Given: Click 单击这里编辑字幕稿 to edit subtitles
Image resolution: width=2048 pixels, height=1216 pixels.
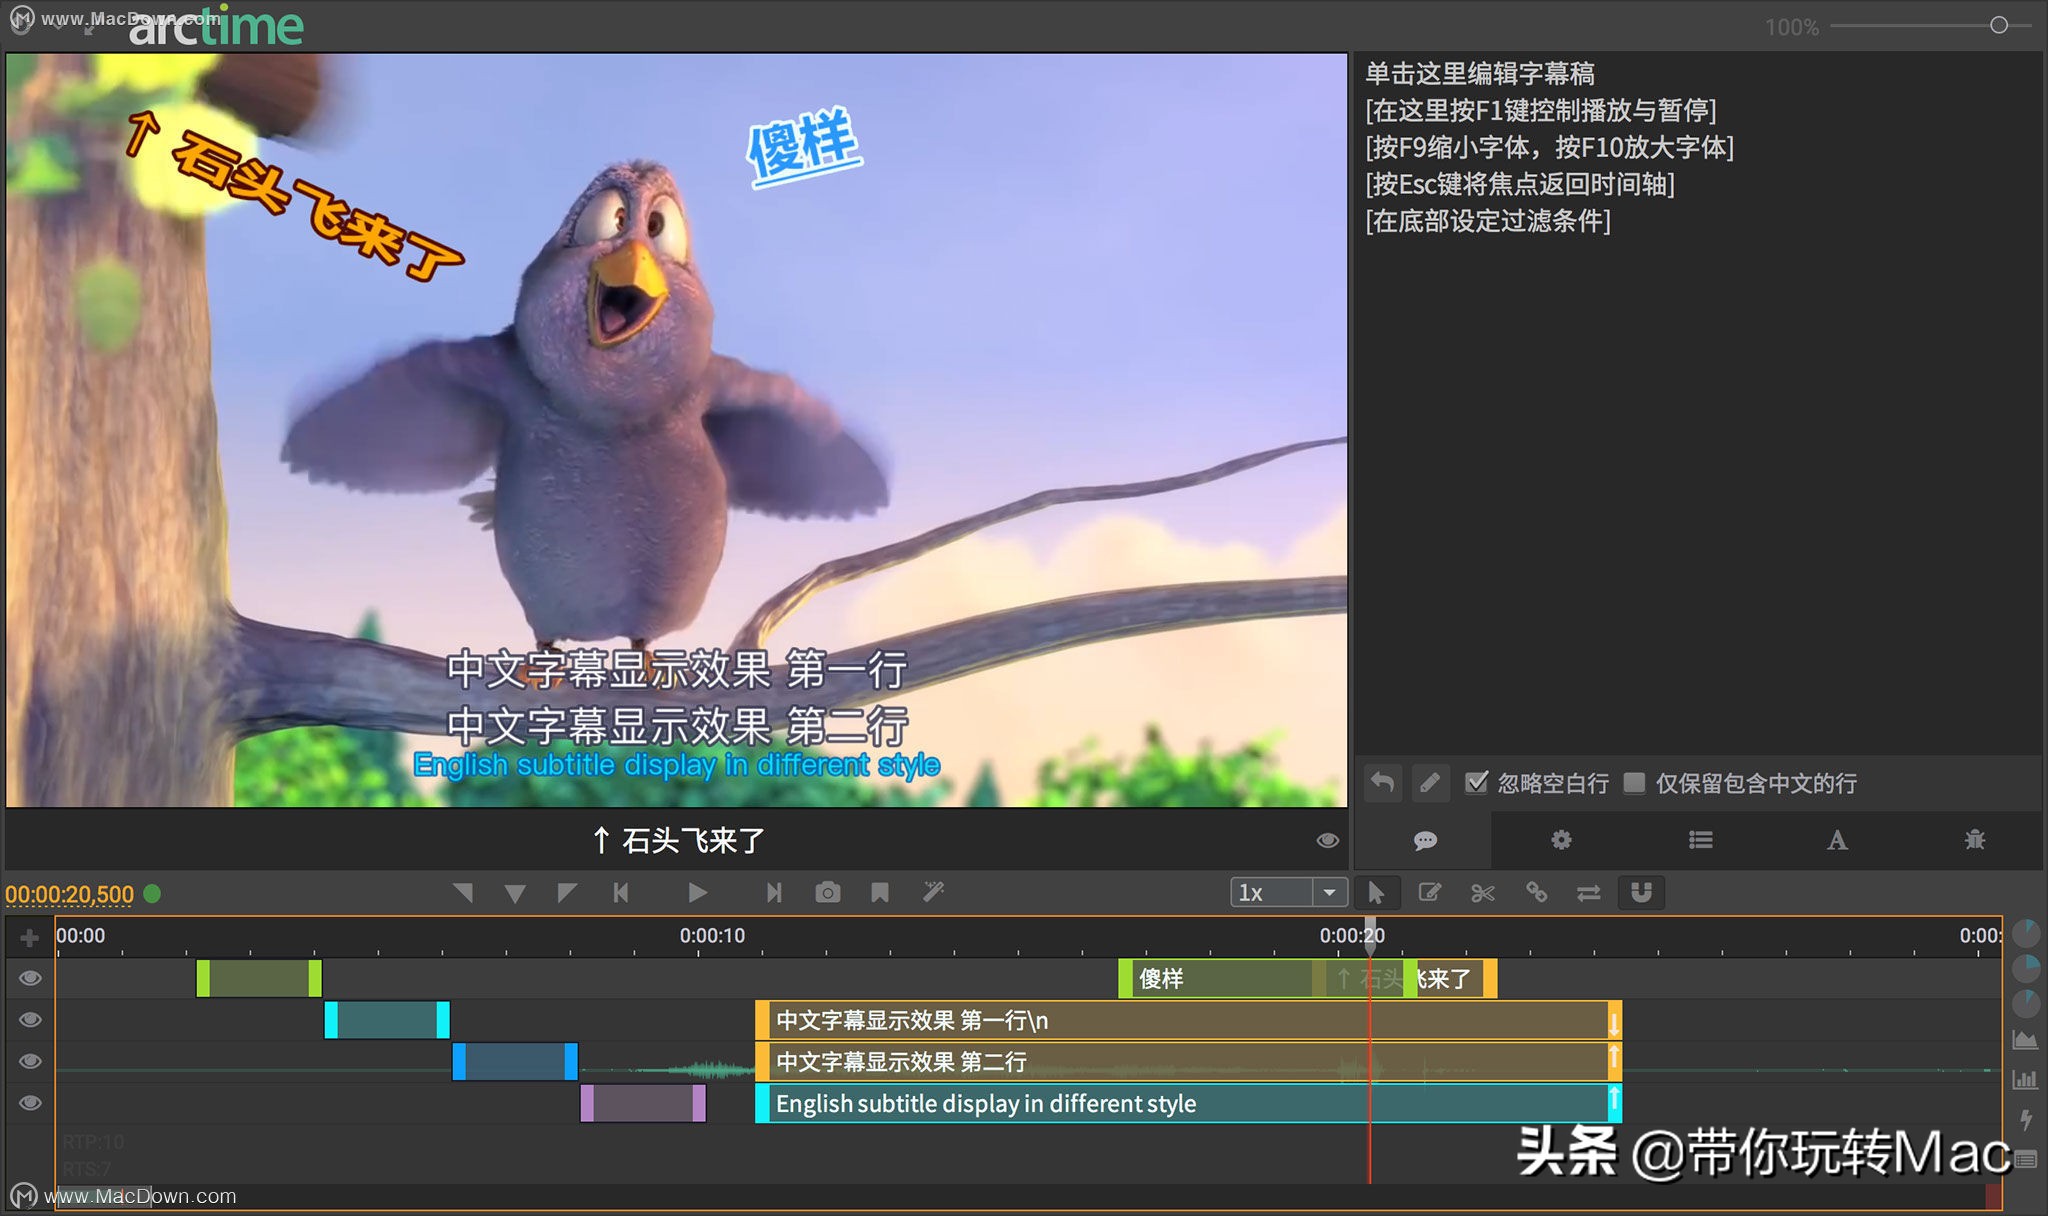Looking at the screenshot, I should click(1480, 74).
